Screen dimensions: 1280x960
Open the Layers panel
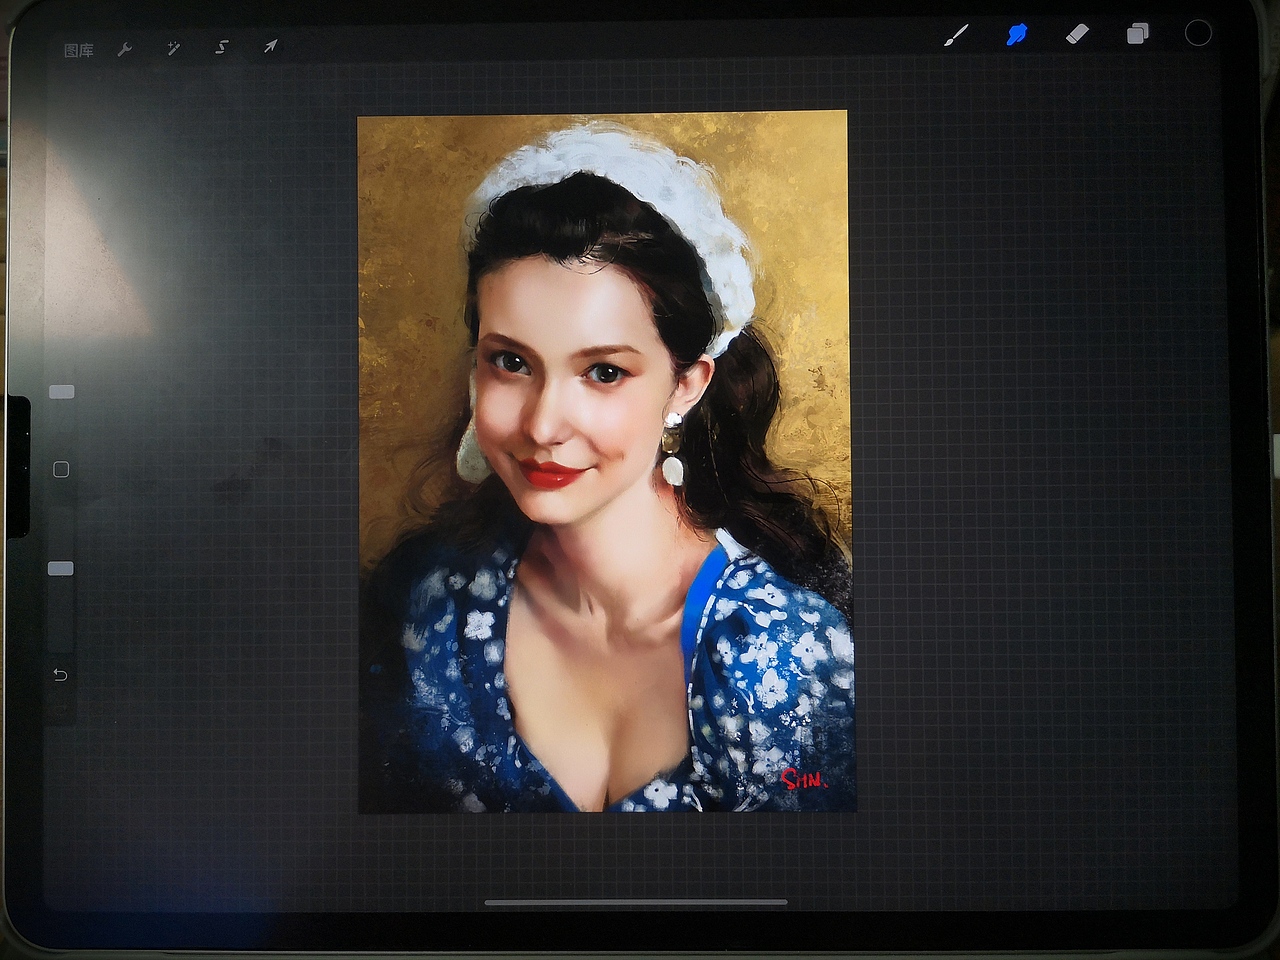pyautogui.click(x=1137, y=34)
